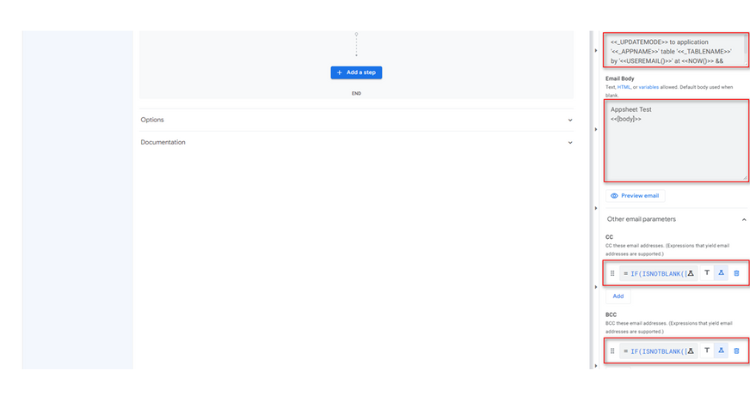The width and height of the screenshot is (750, 400).
Task: Click the Add a step button
Action: click(x=356, y=73)
